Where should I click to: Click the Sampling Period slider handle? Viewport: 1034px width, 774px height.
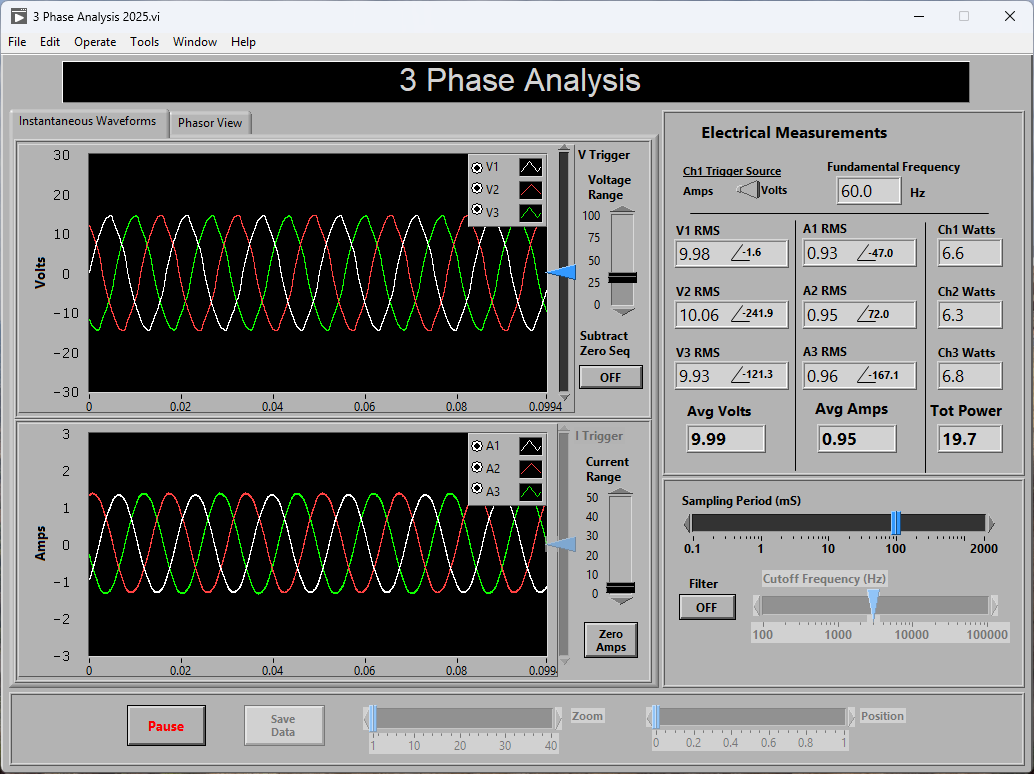(x=895, y=523)
